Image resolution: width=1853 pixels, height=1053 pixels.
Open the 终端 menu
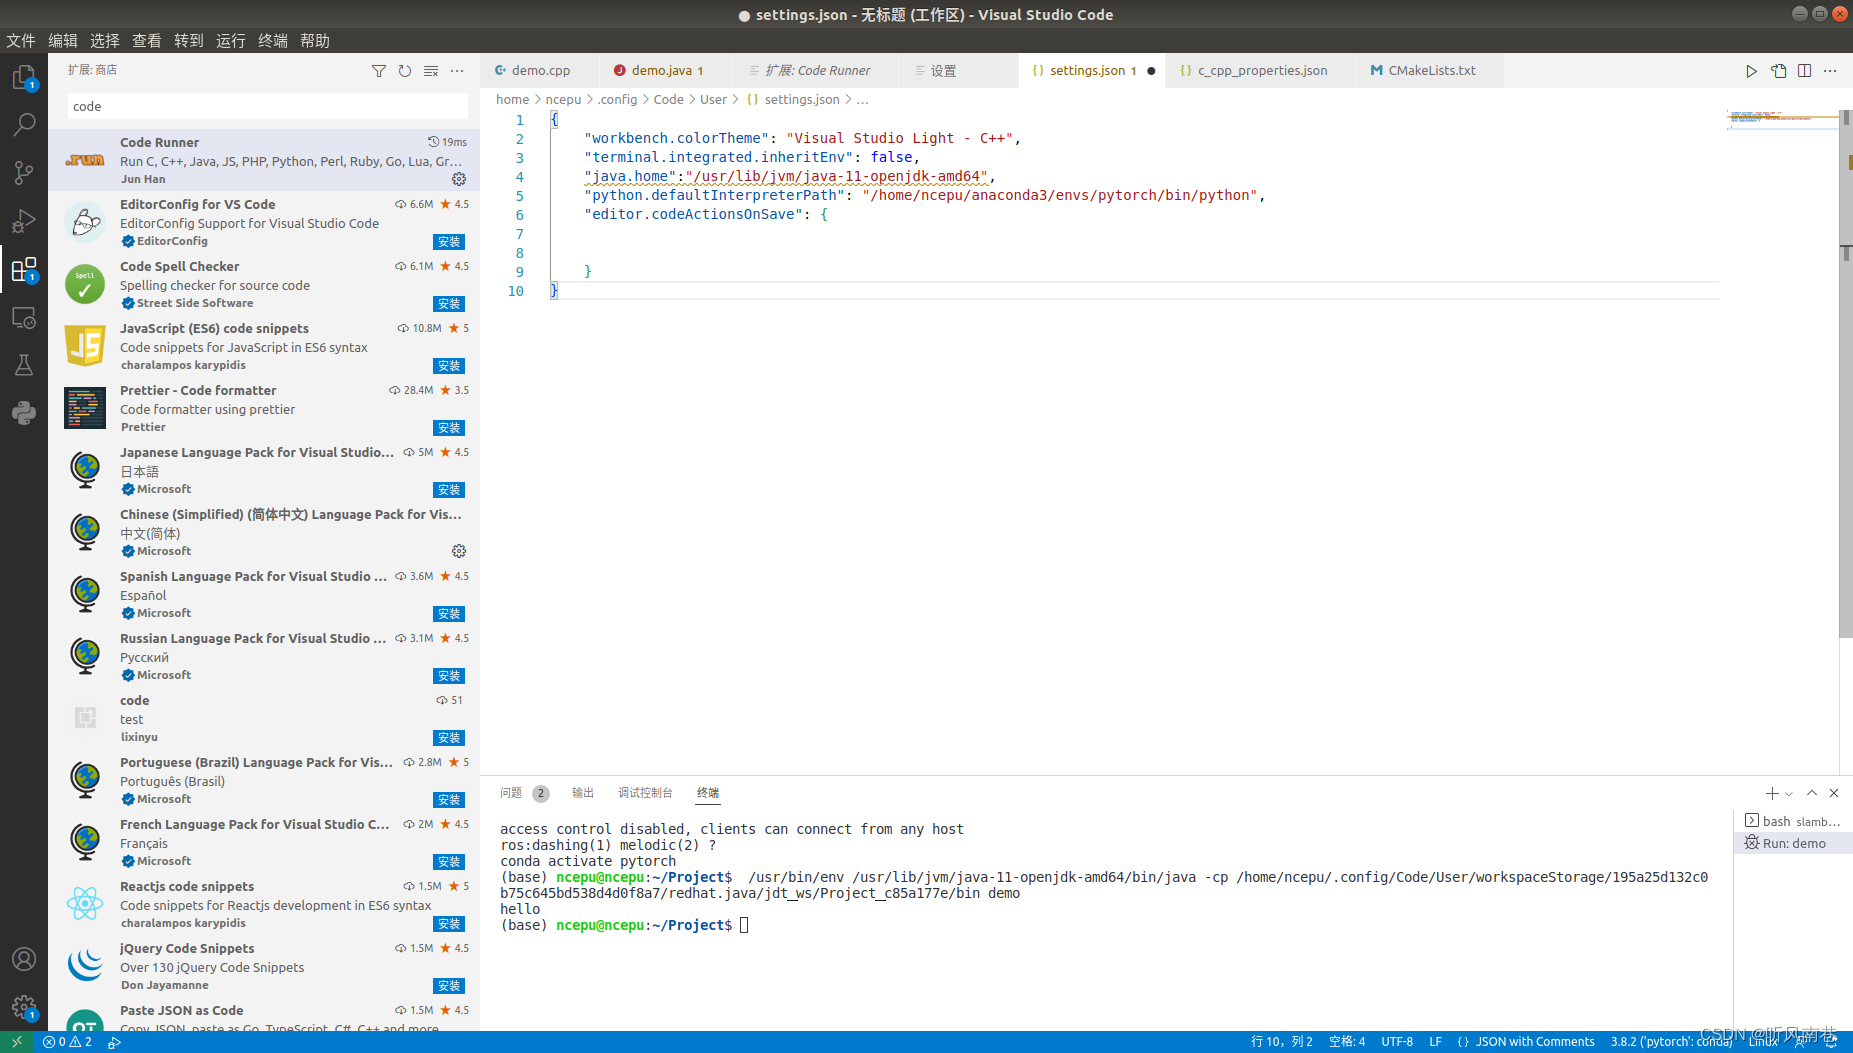(273, 41)
